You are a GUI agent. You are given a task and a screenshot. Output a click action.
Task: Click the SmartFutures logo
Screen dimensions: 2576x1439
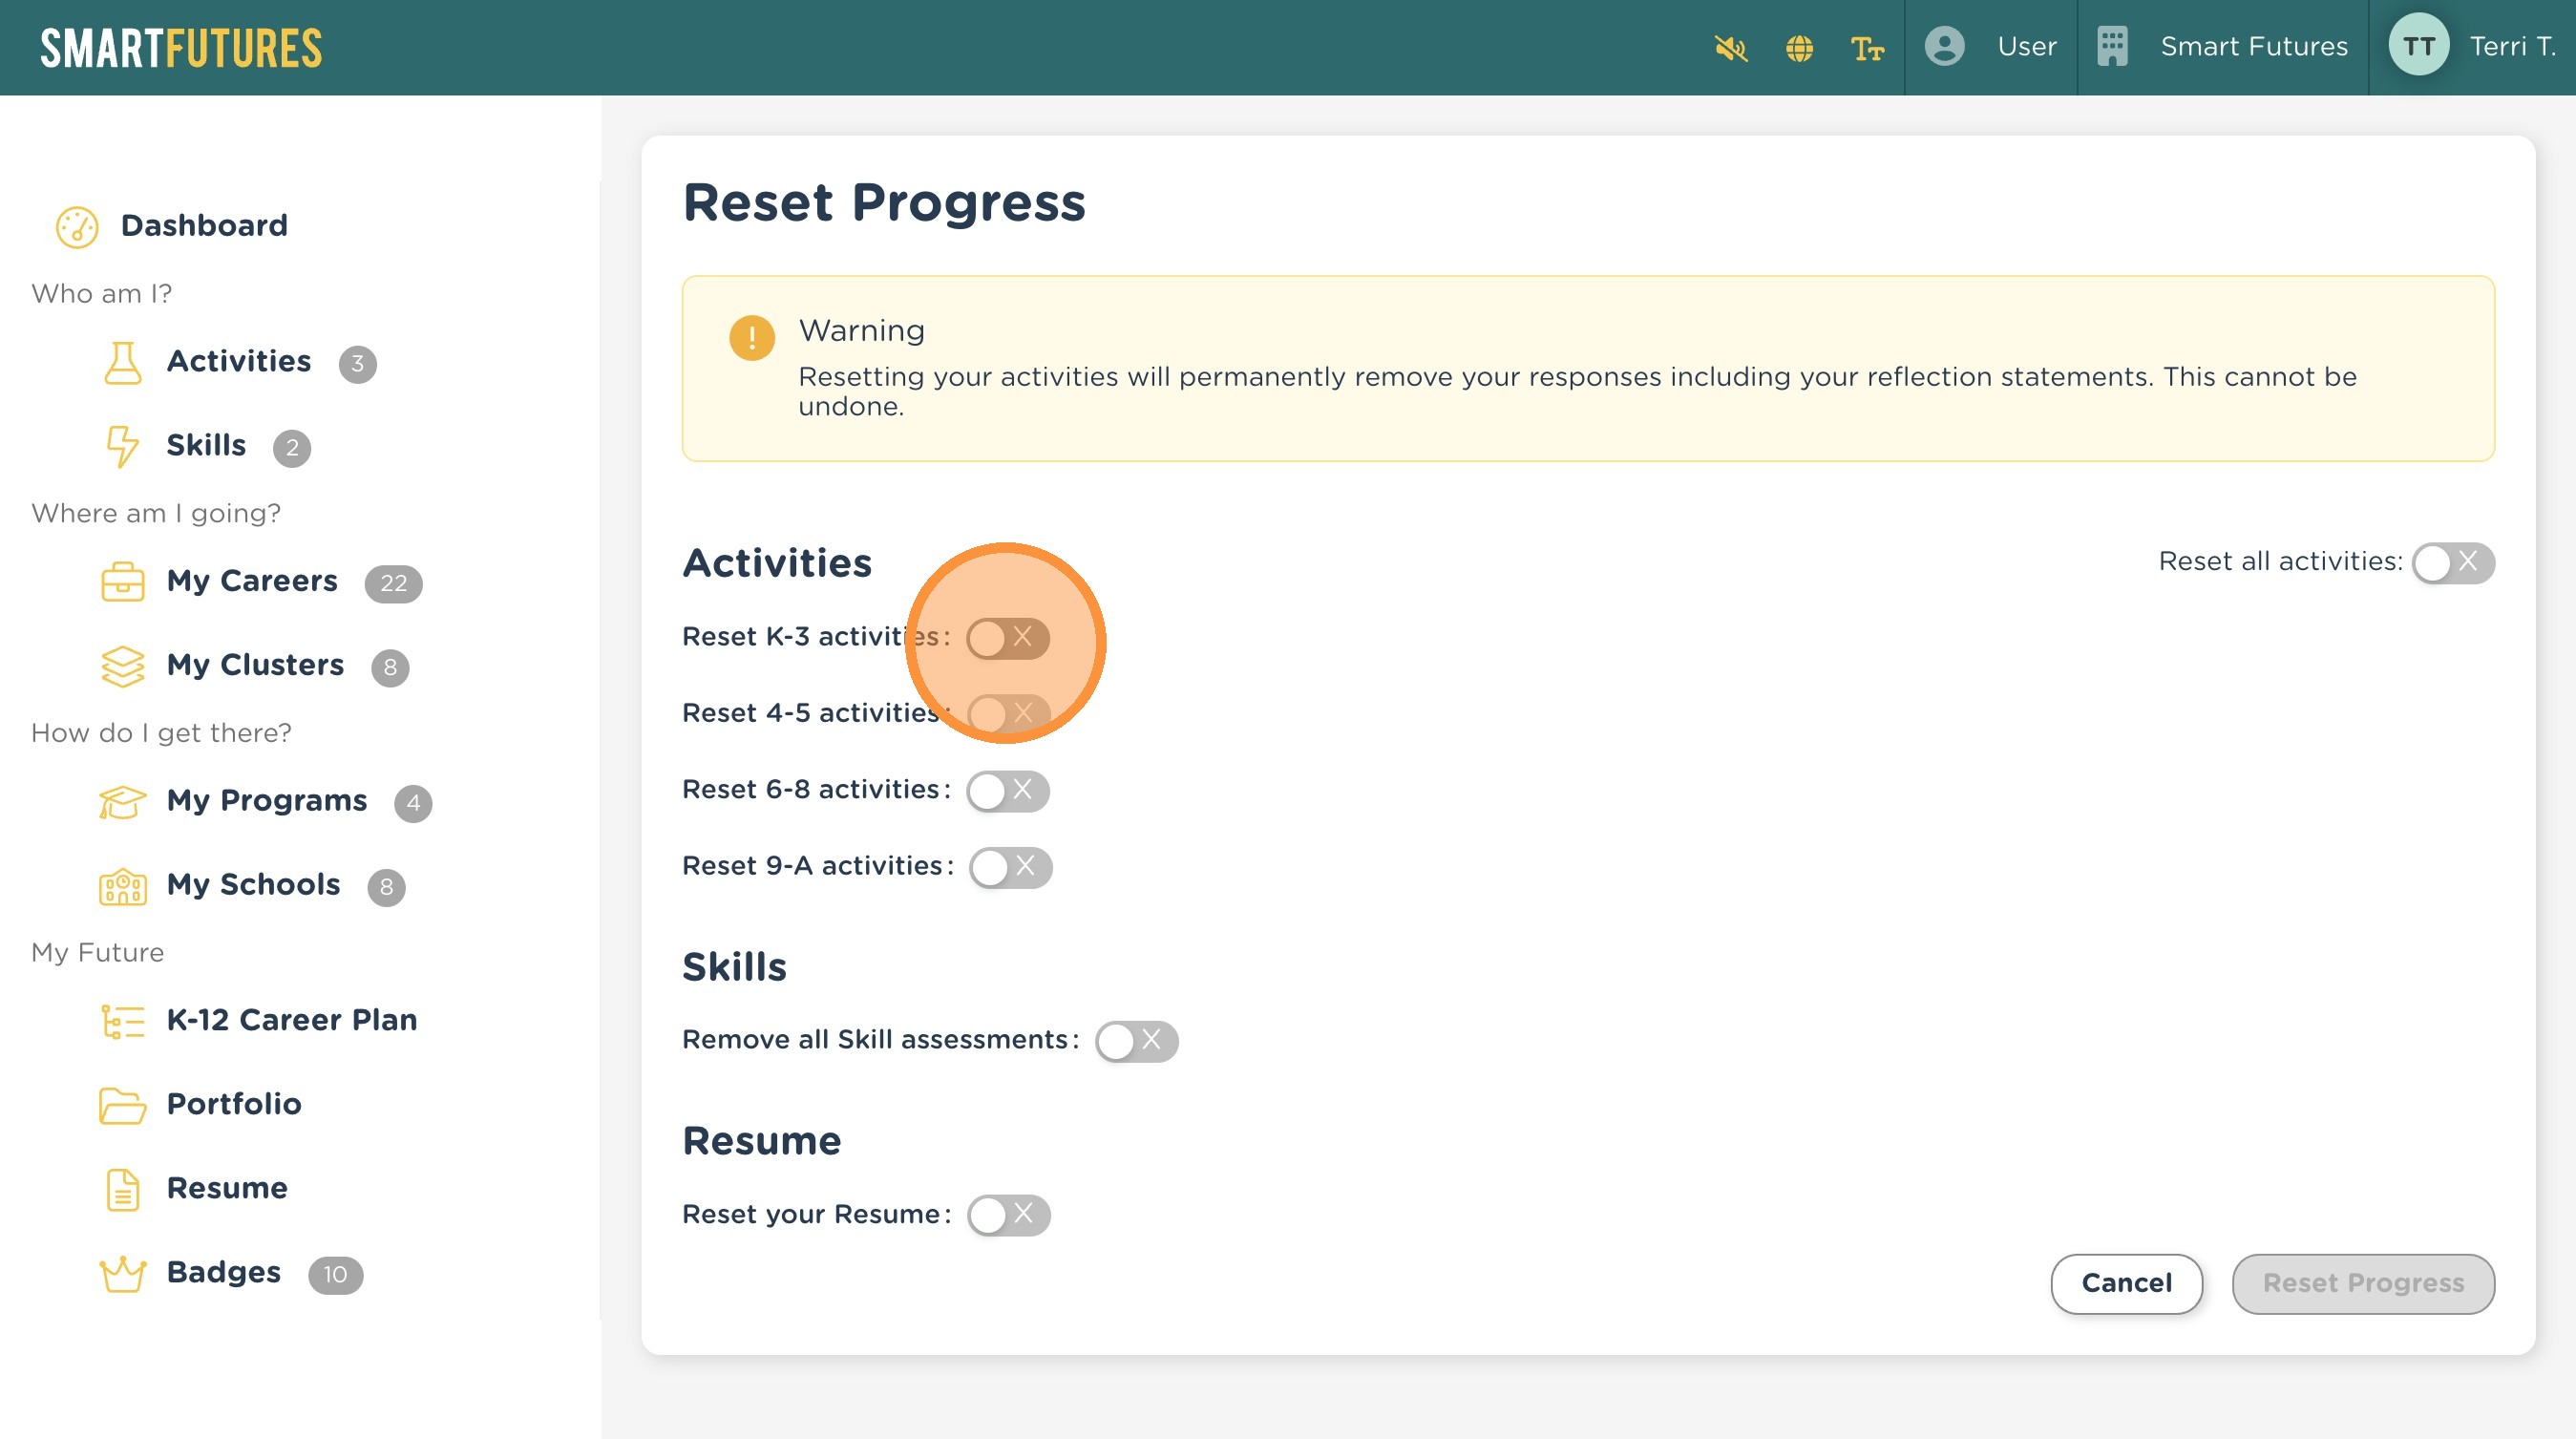tap(181, 48)
